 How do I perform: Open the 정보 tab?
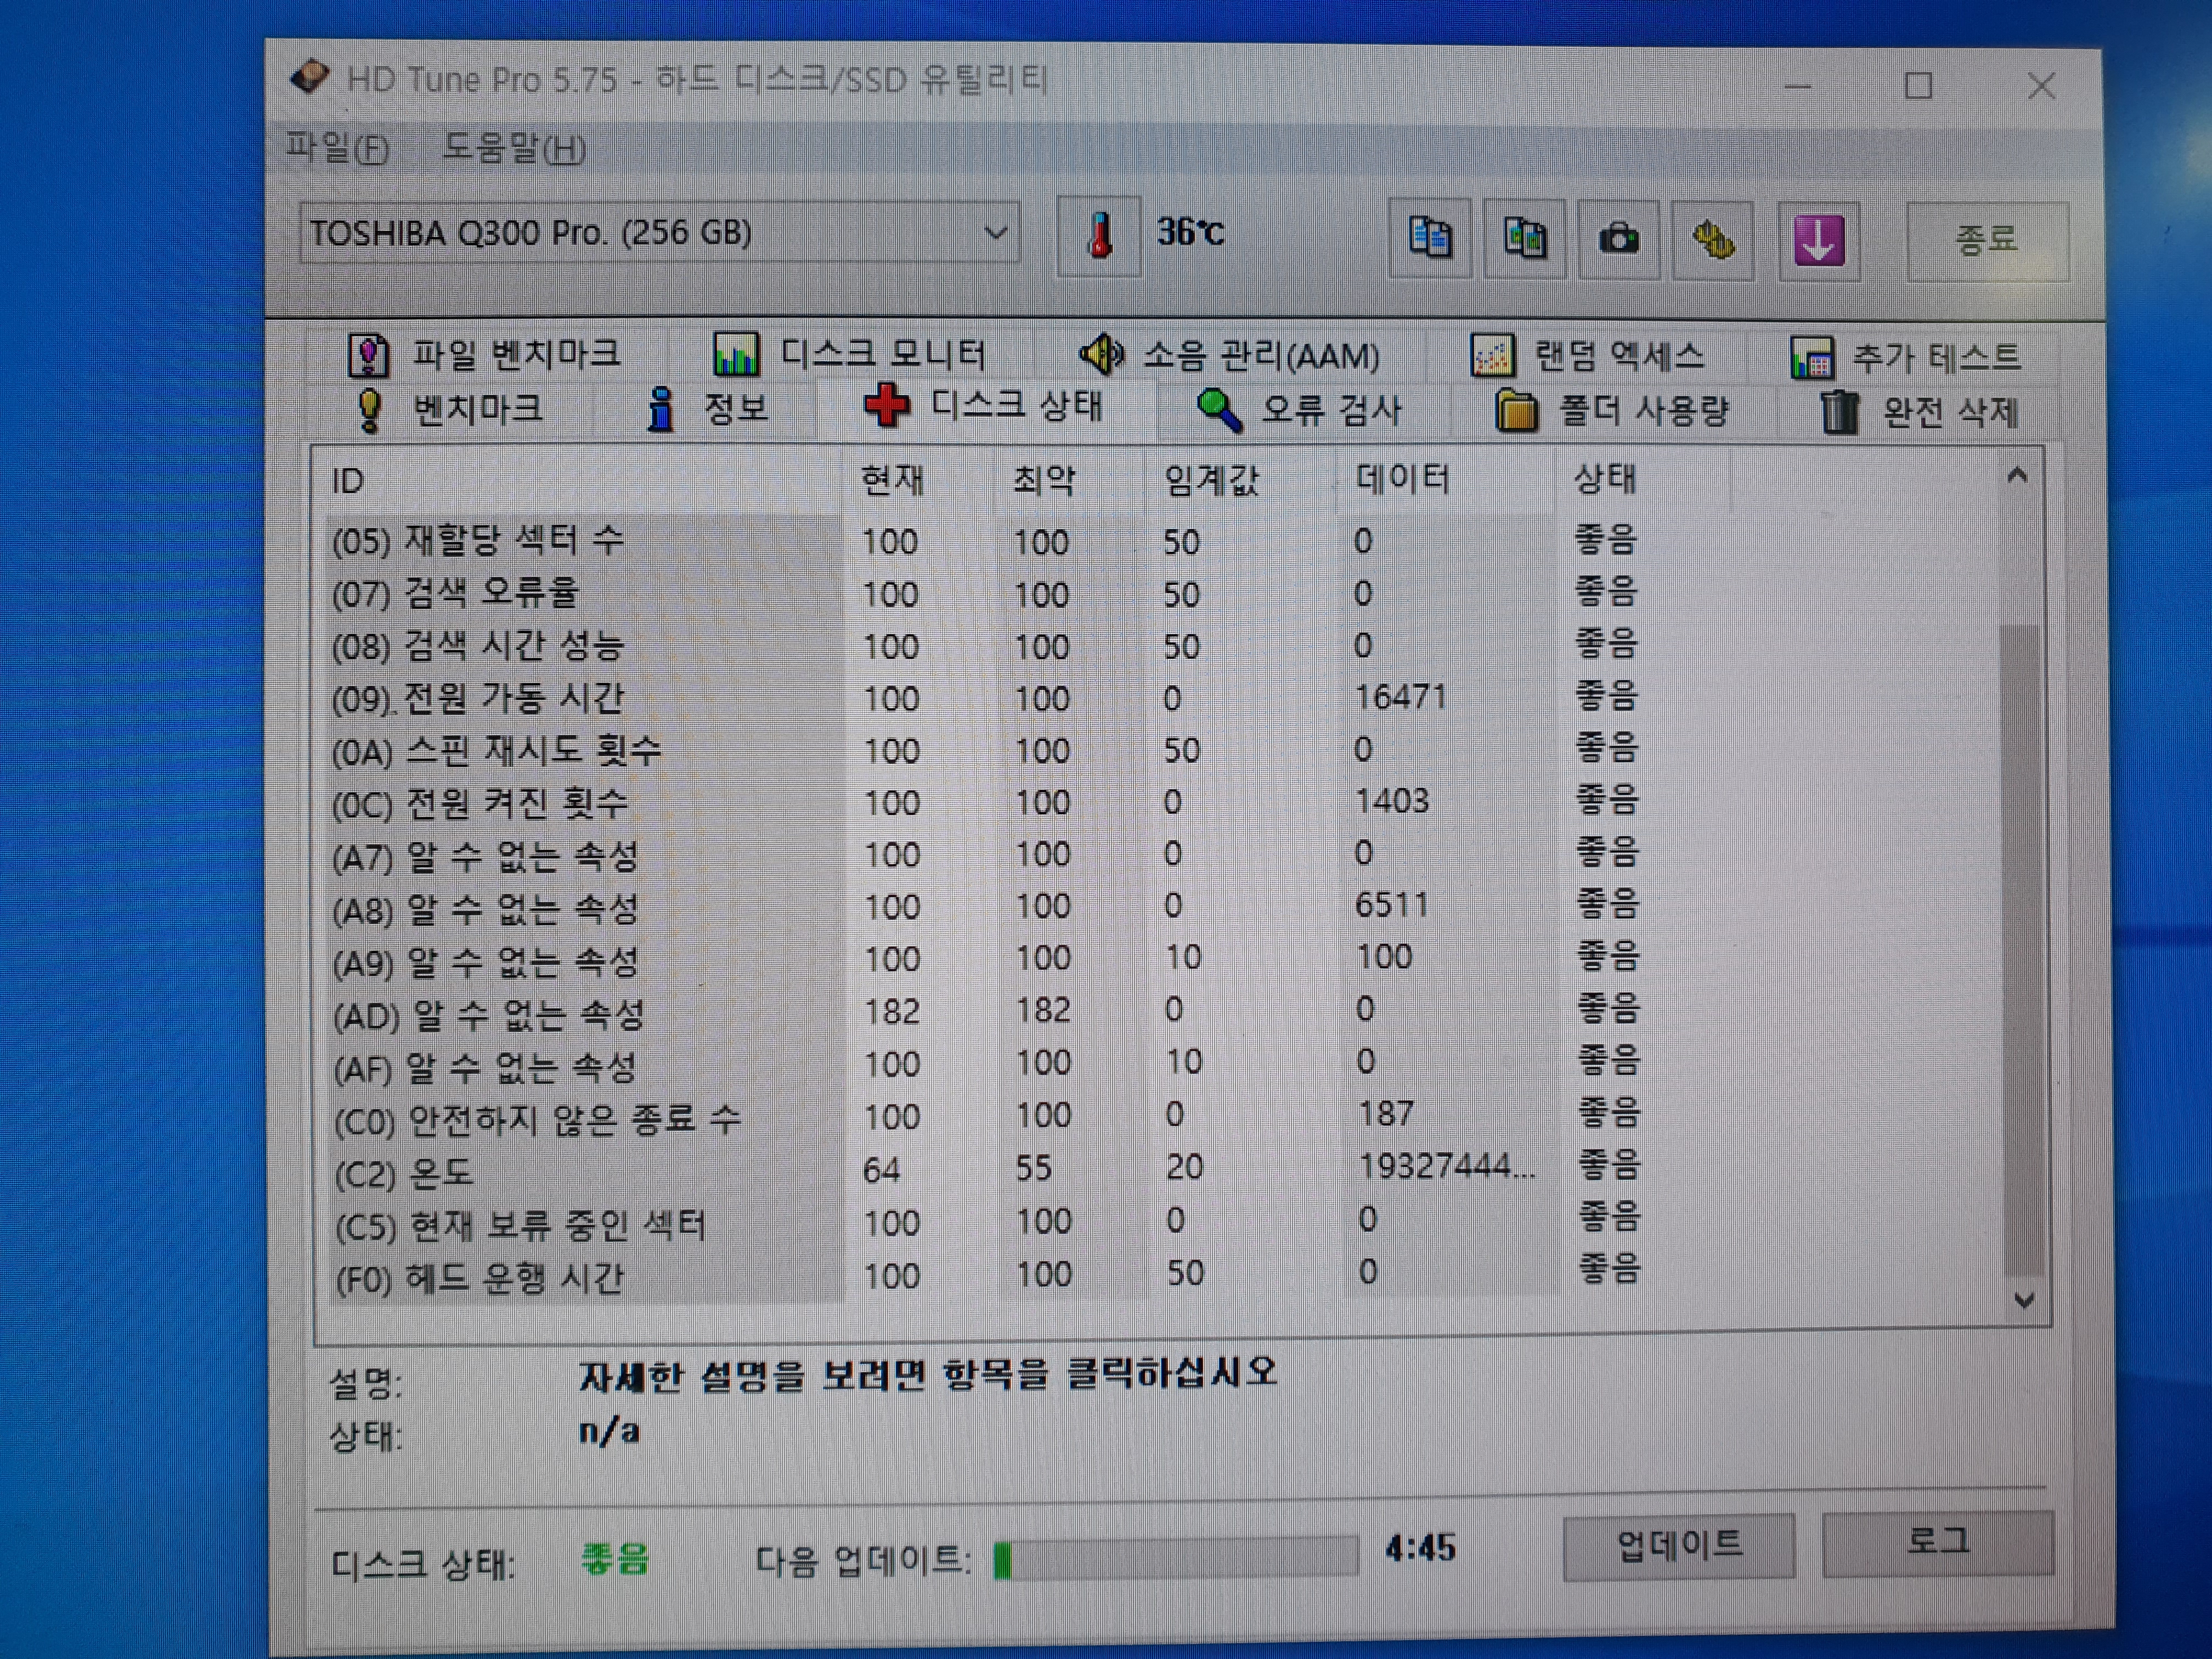pos(708,409)
